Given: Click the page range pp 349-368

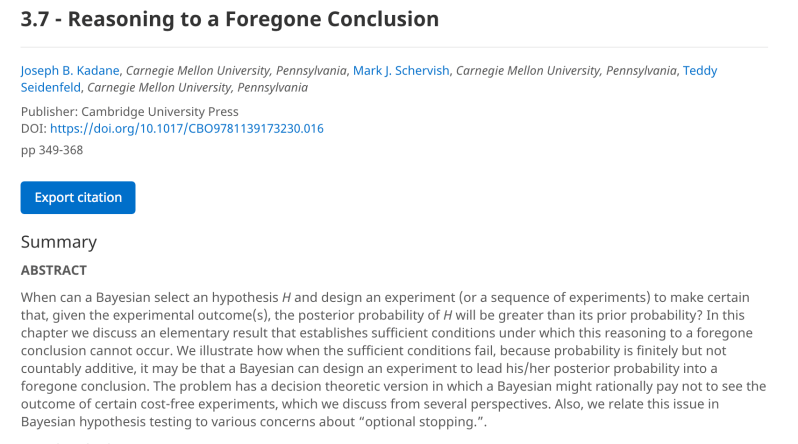Looking at the screenshot, I should pyautogui.click(x=52, y=150).
